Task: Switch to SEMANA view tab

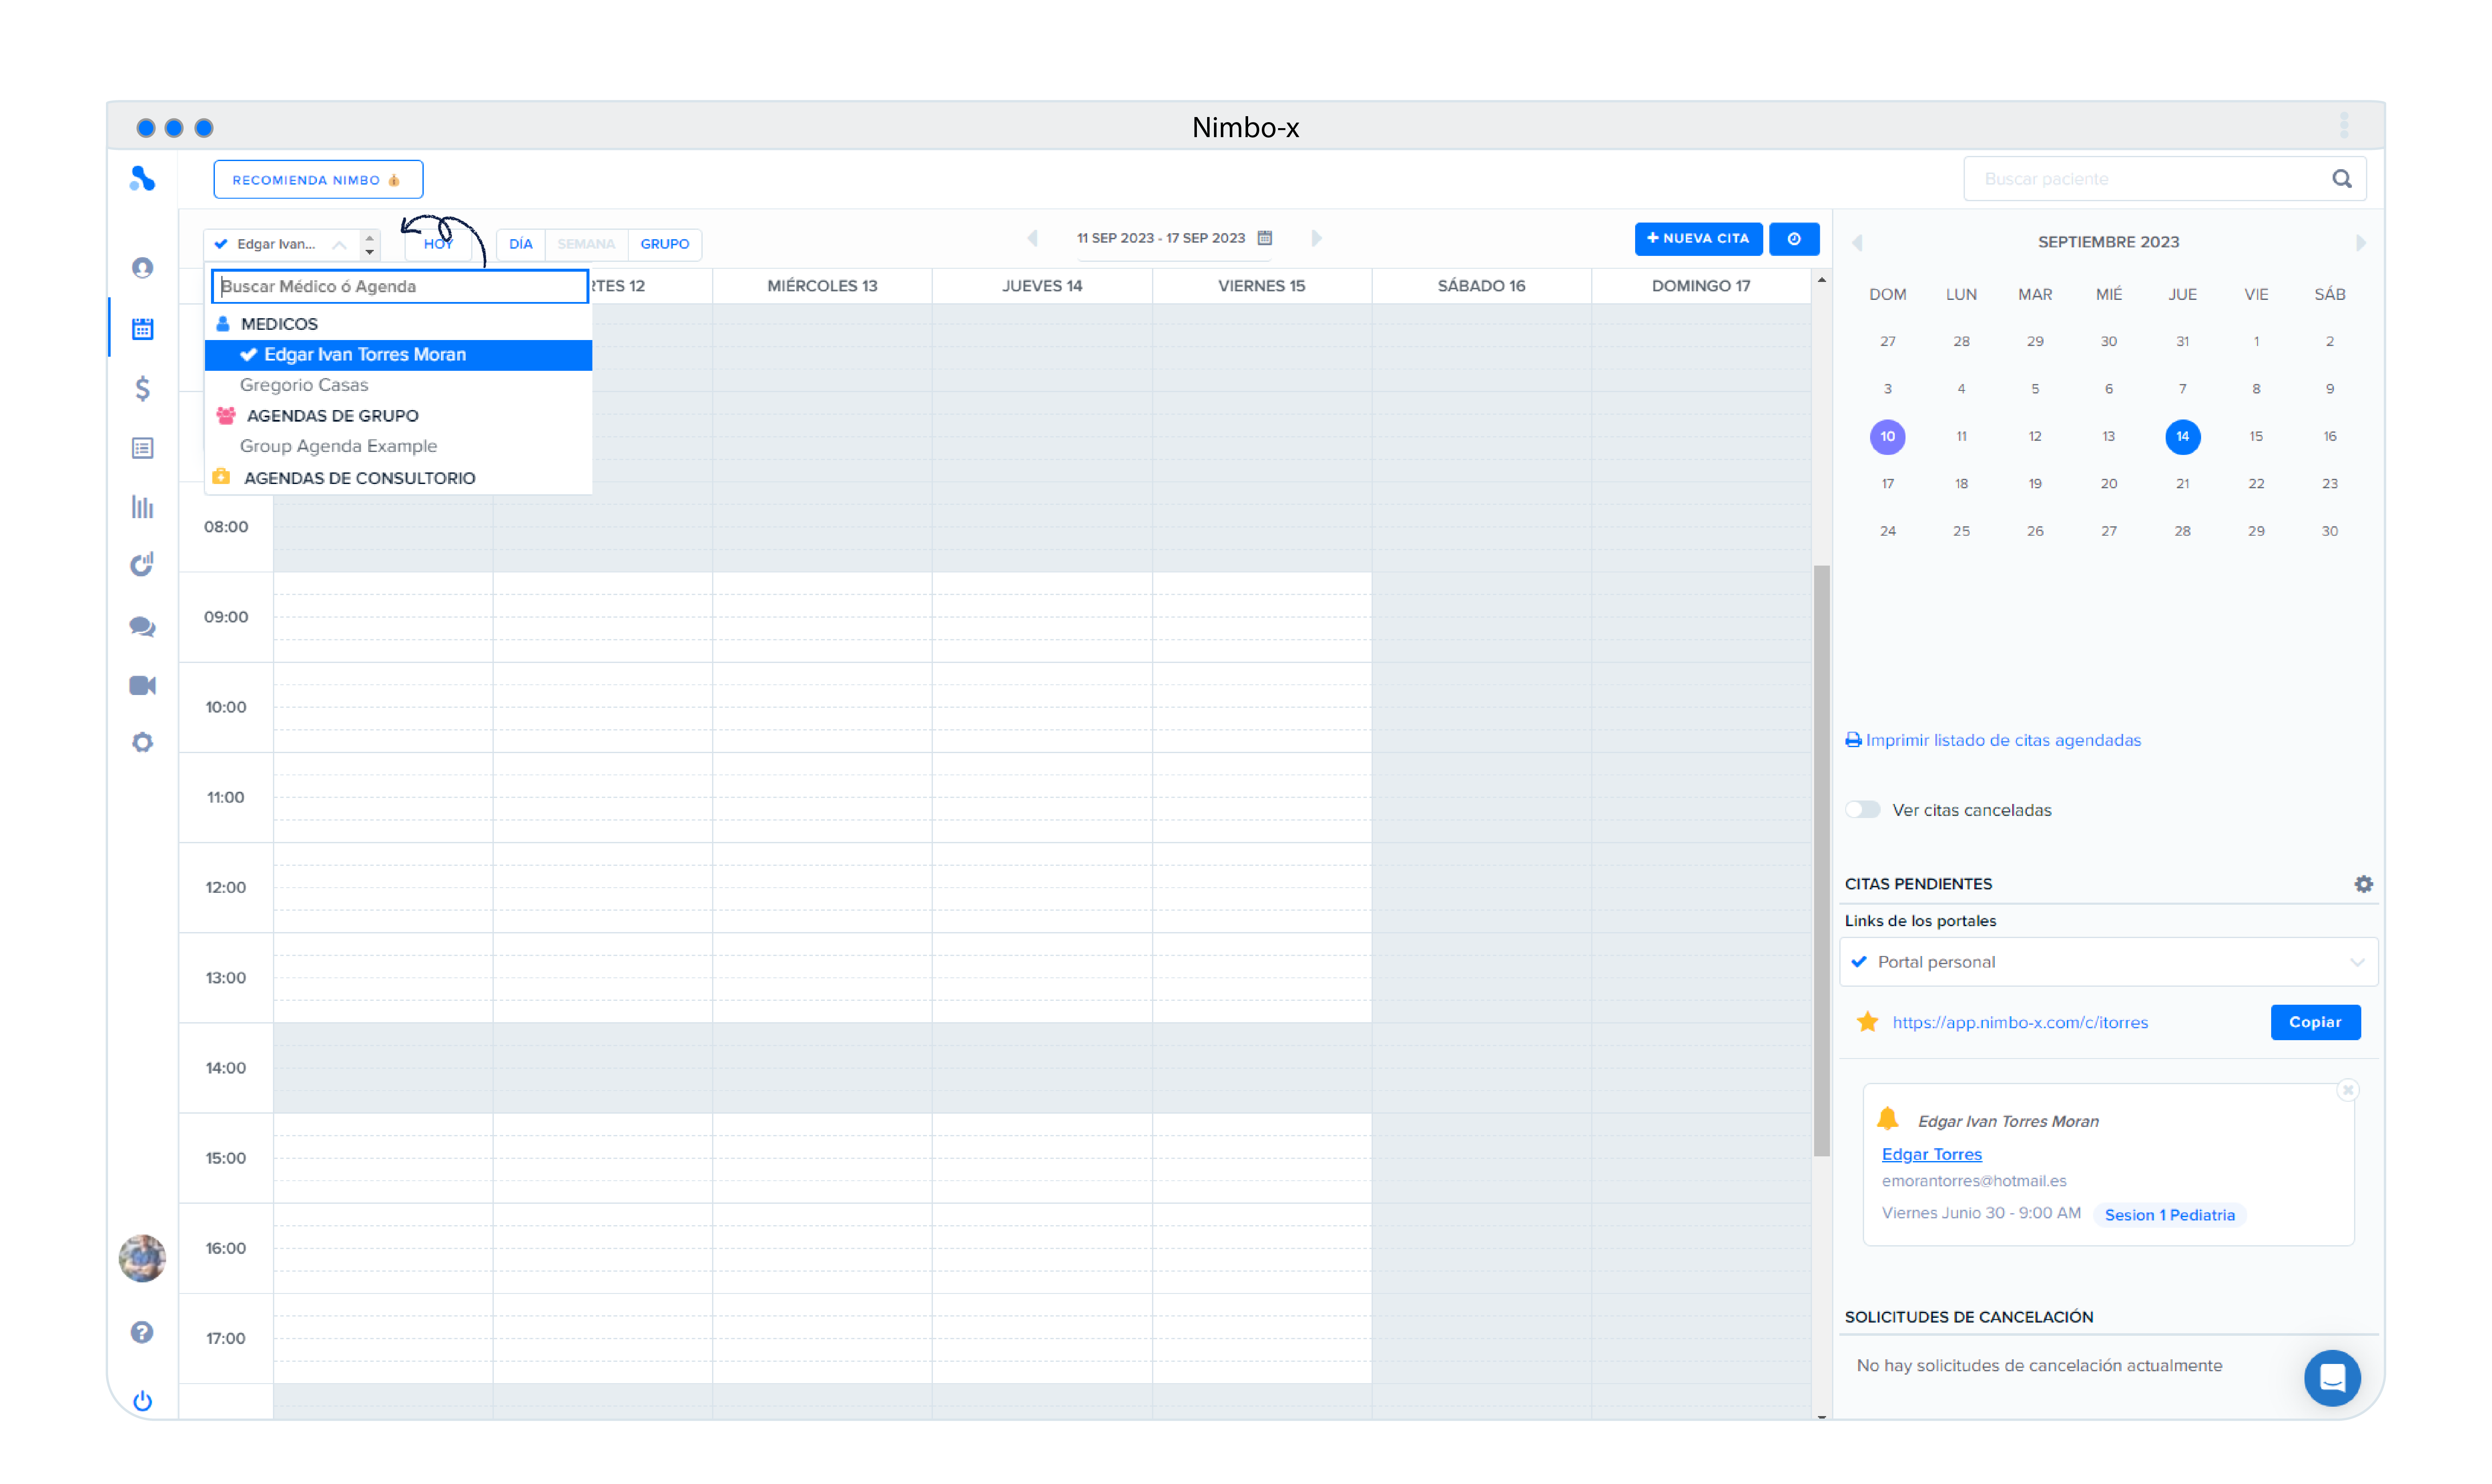Action: point(586,244)
